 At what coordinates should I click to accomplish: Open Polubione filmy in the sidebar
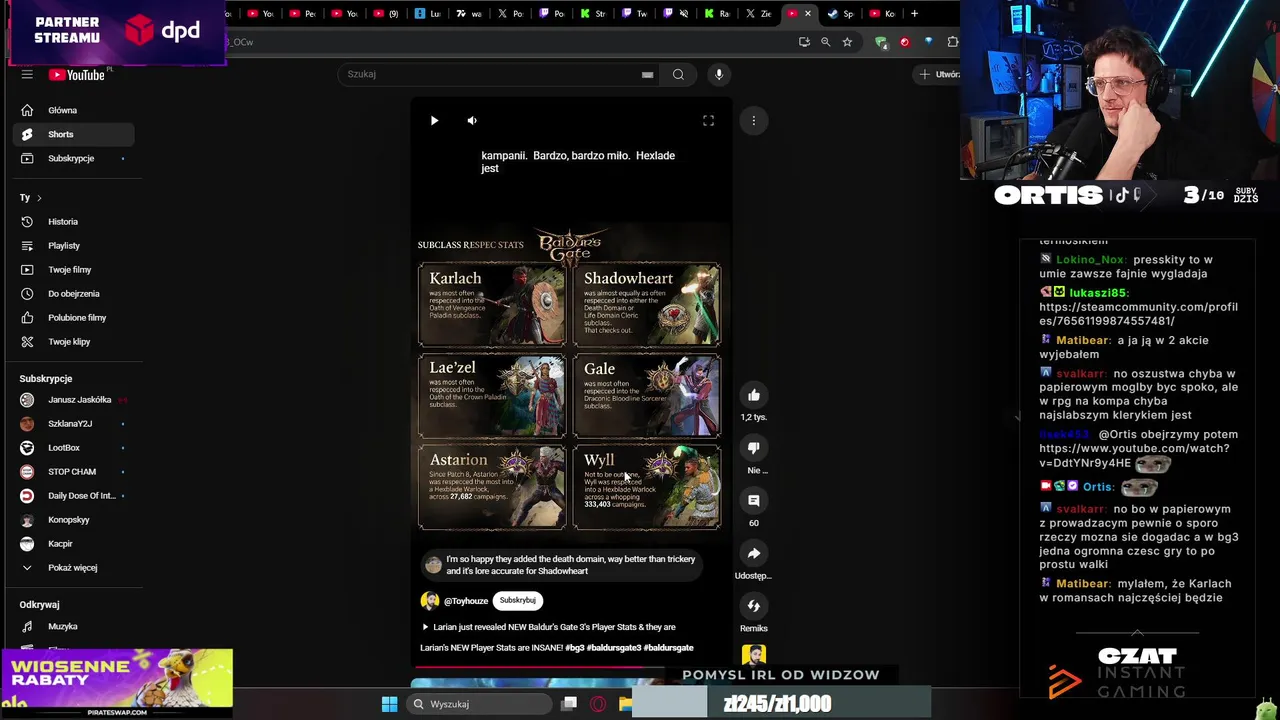click(x=74, y=318)
